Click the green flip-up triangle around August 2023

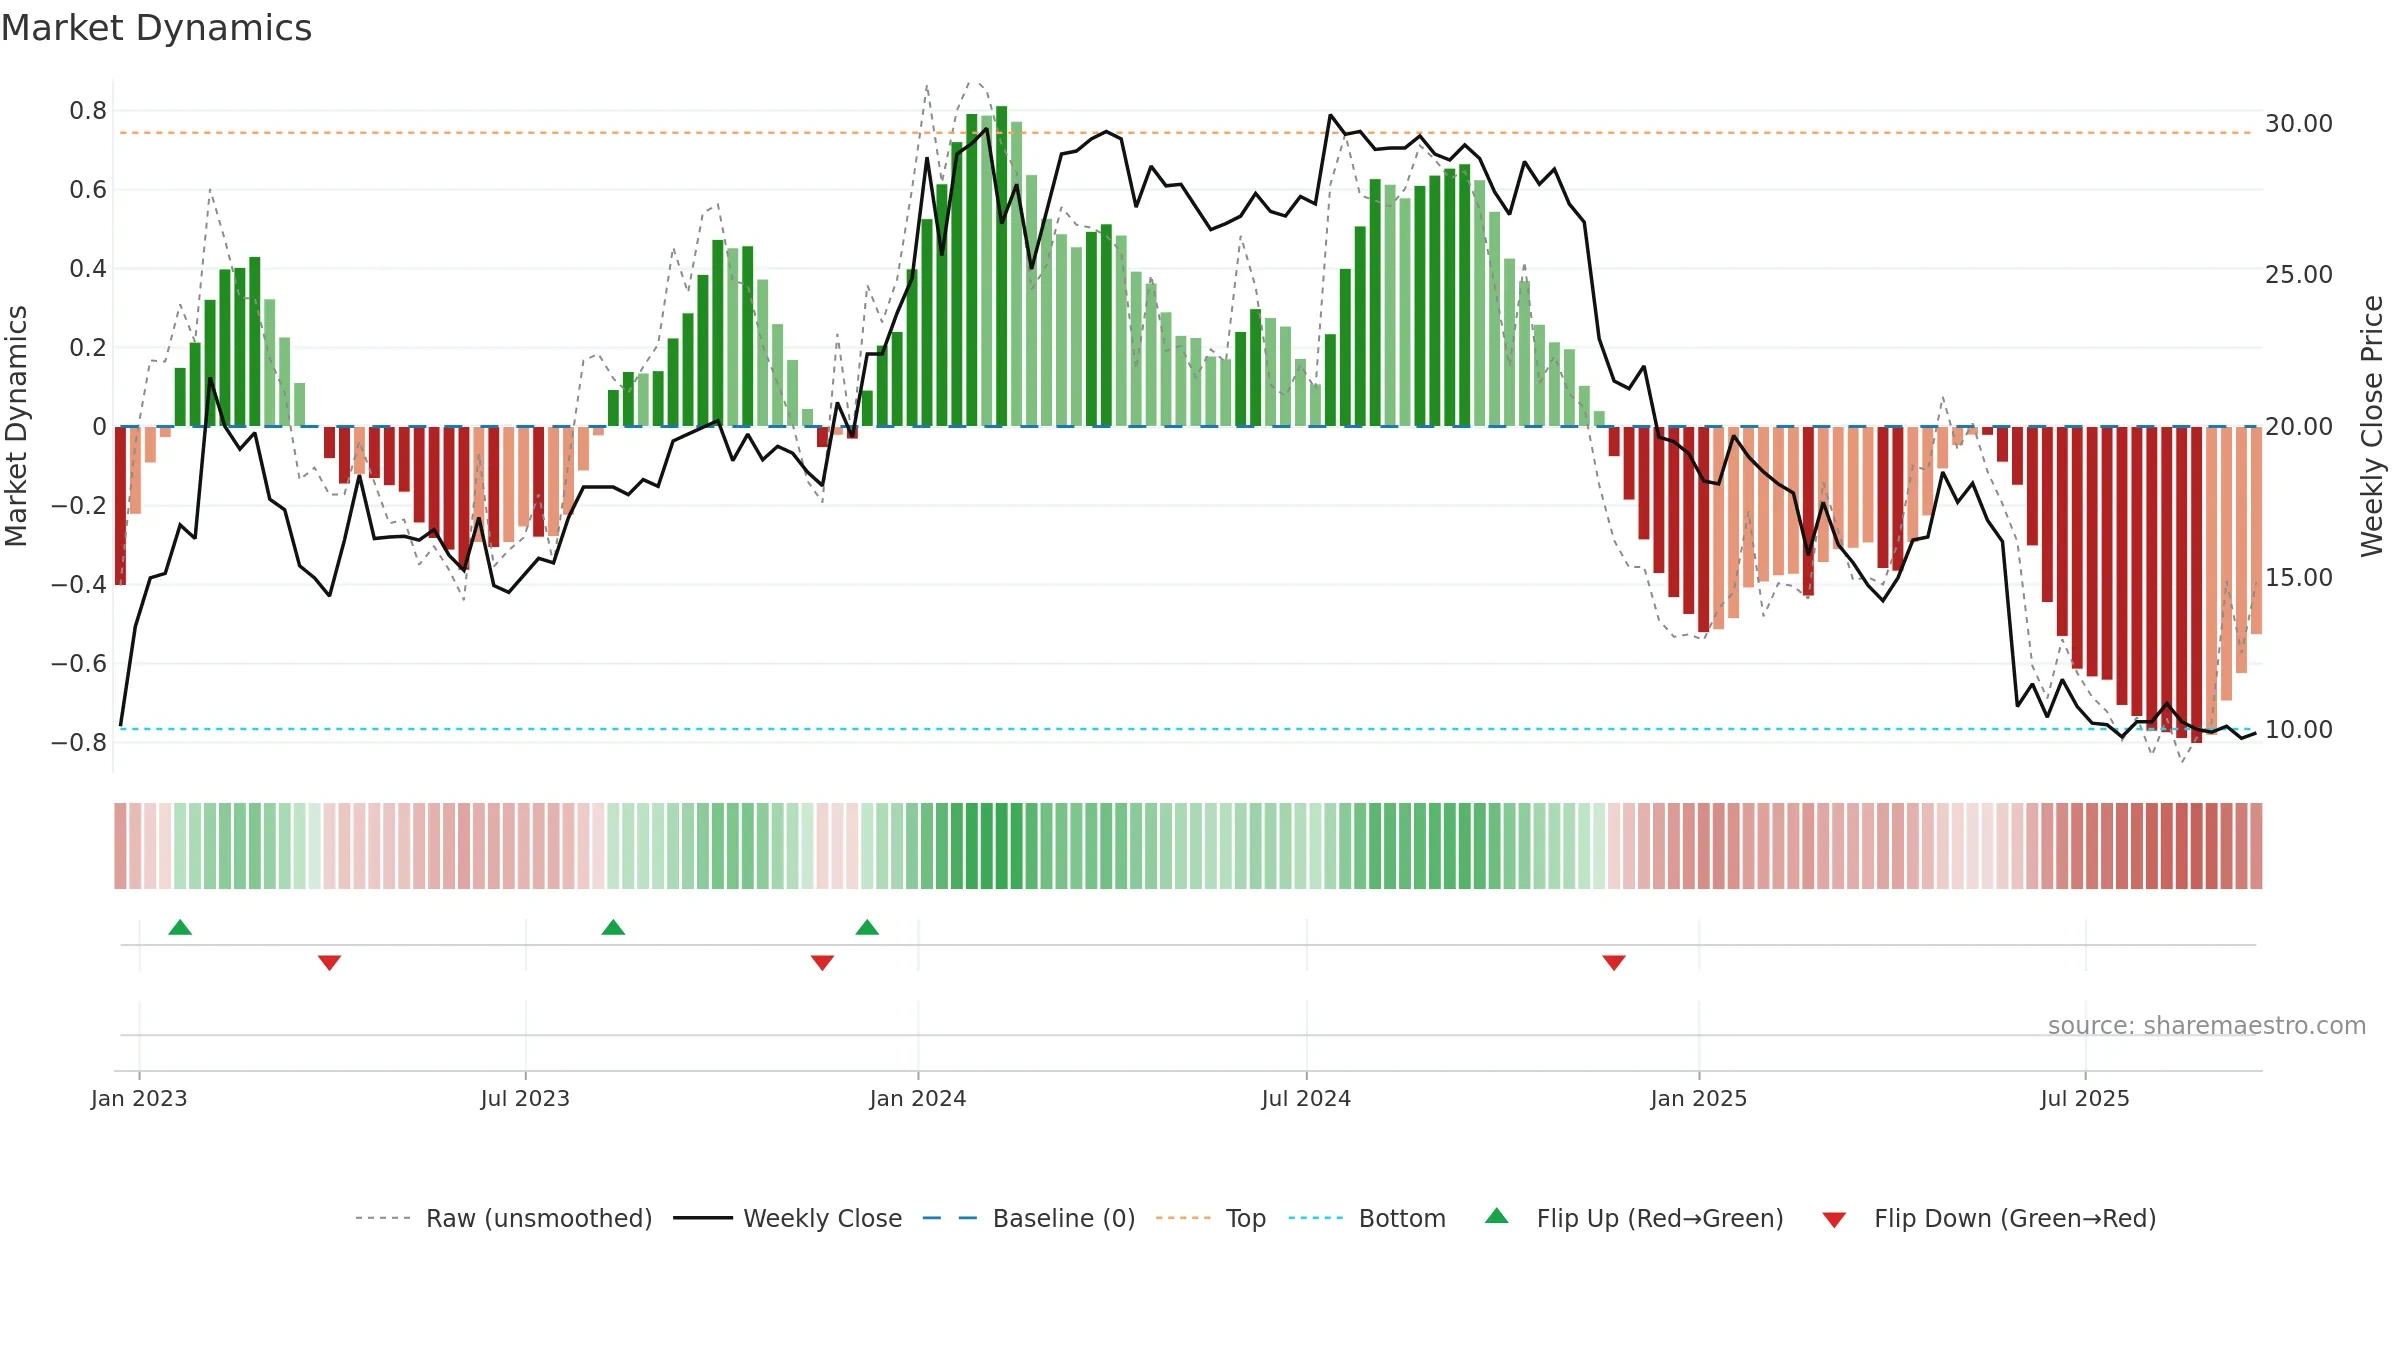(x=613, y=928)
